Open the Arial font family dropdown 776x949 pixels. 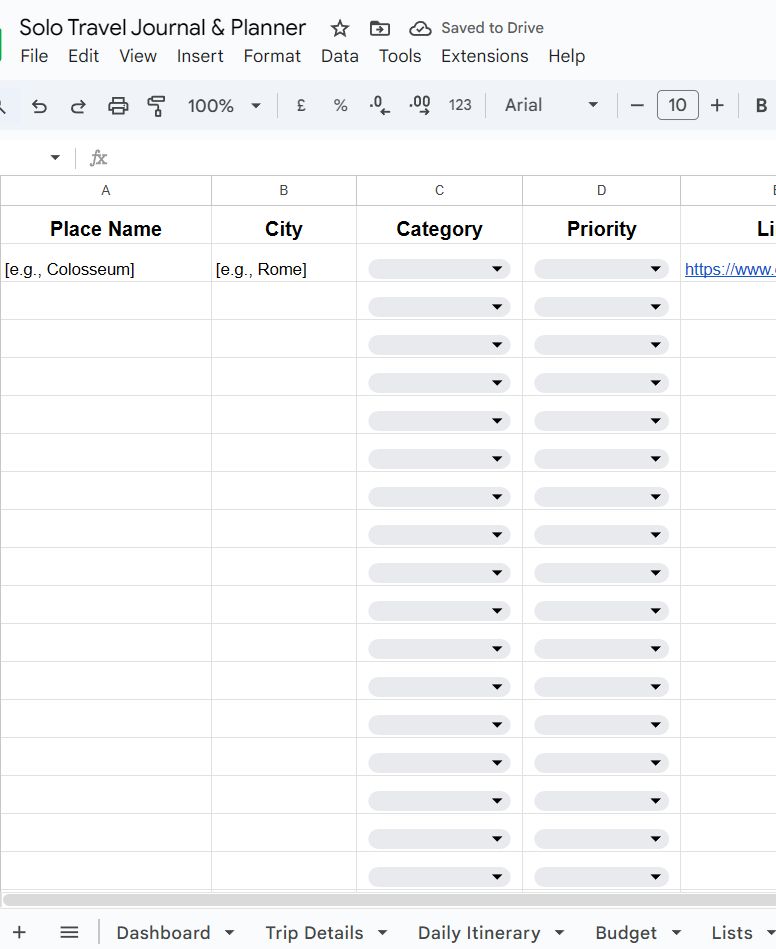(x=551, y=106)
